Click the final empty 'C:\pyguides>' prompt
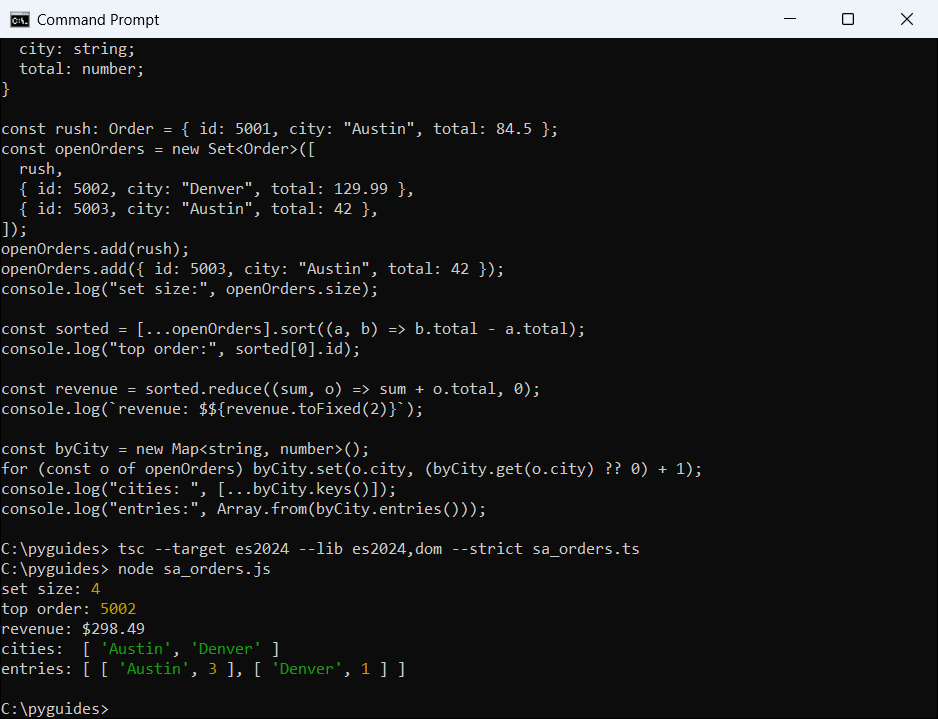 point(55,709)
